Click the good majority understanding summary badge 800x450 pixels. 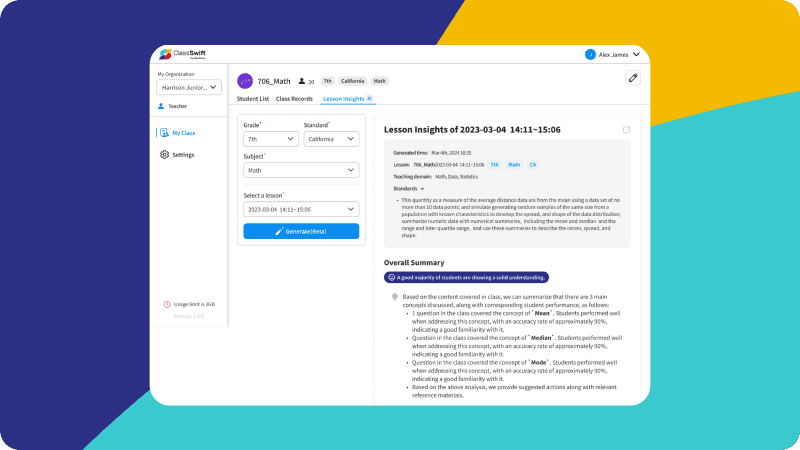(466, 278)
